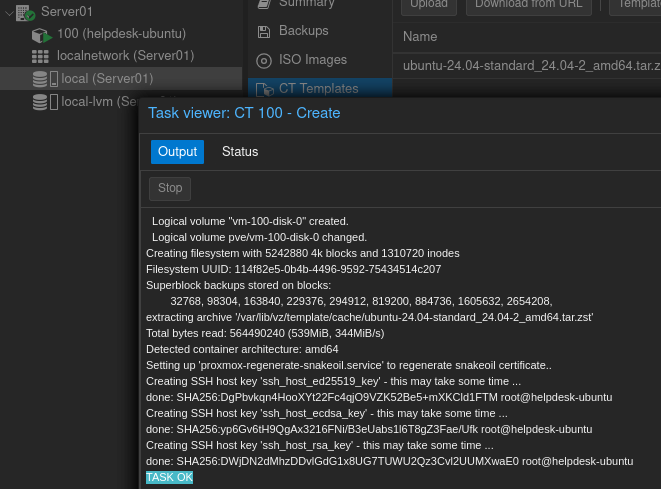This screenshot has width=661, height=489.
Task: Click the superblock numbers line starting 32768
Action: click(x=361, y=301)
